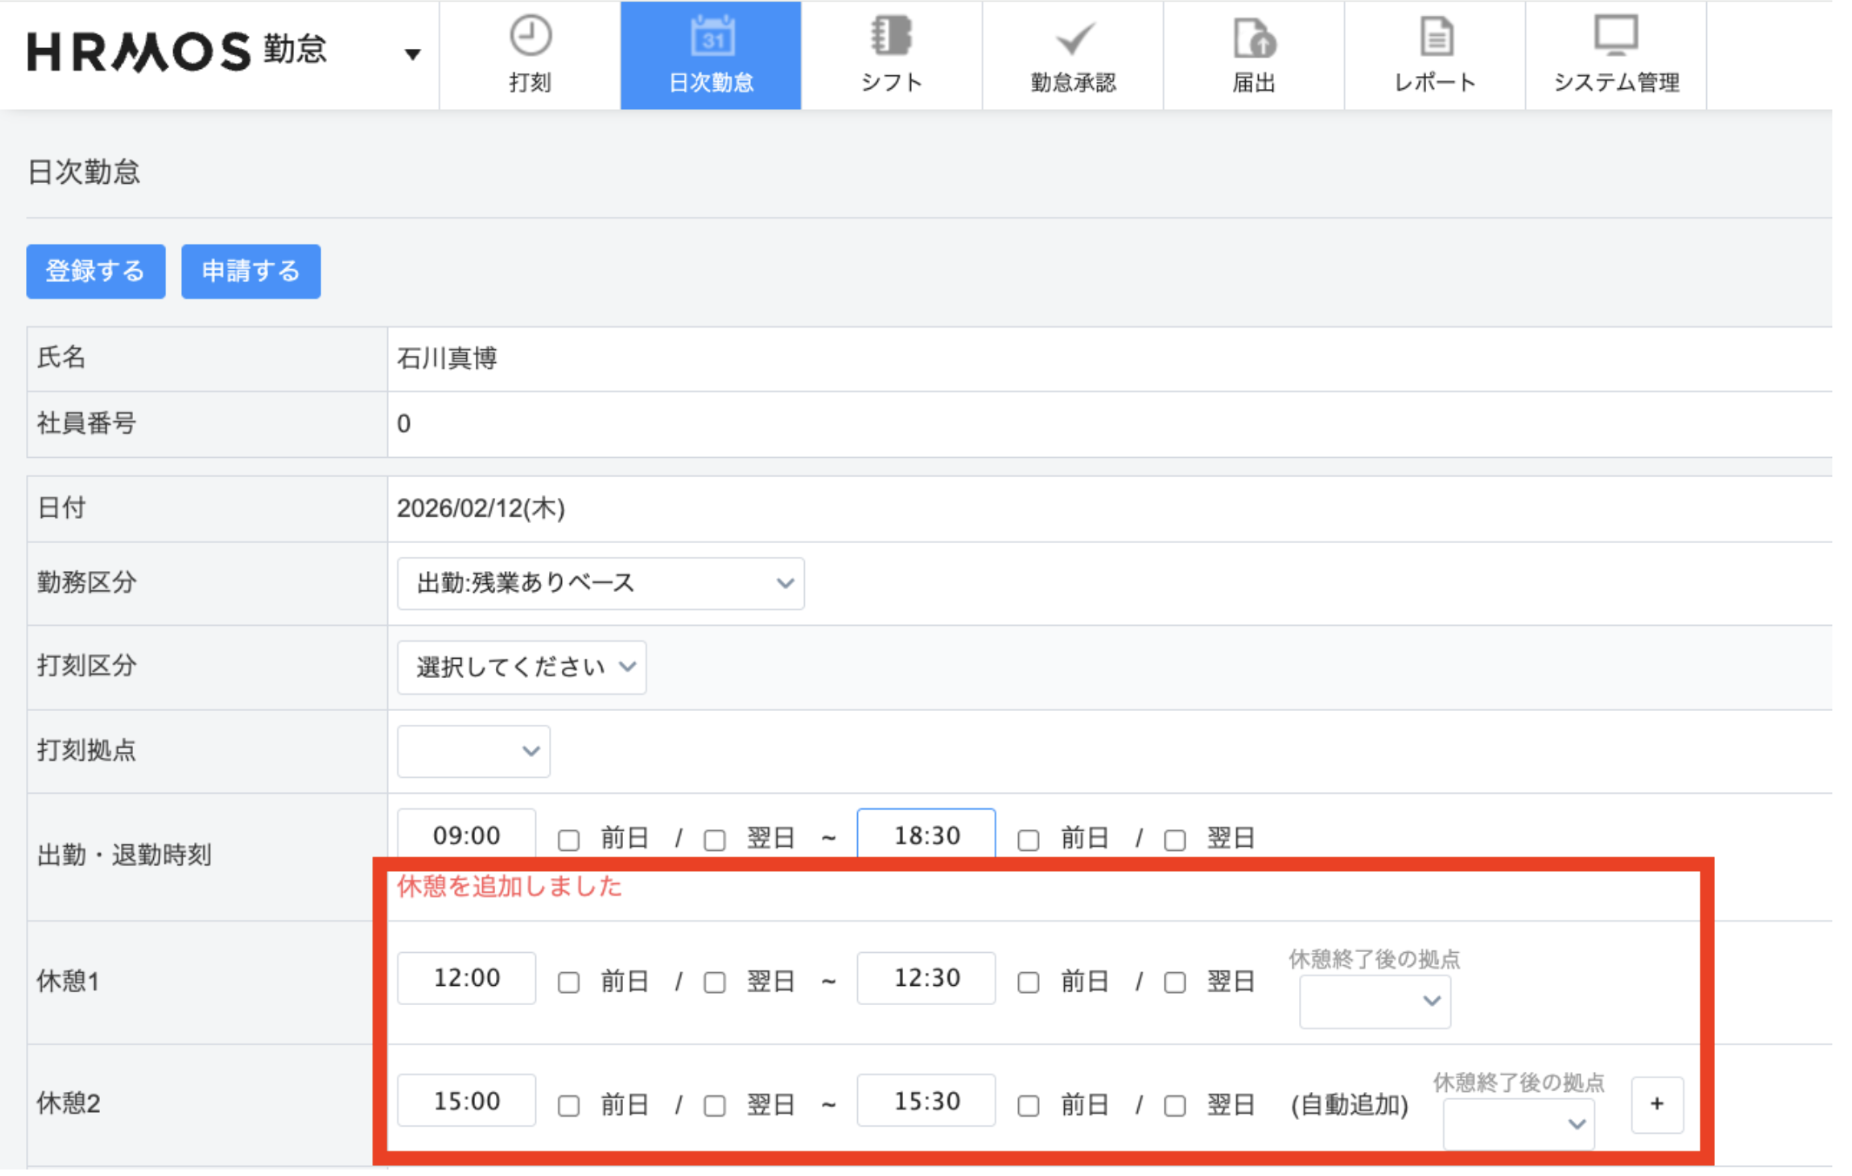Expand the HRMOS 勤怠 product switcher arrow
The height and width of the screenshot is (1176, 1852).
[412, 54]
